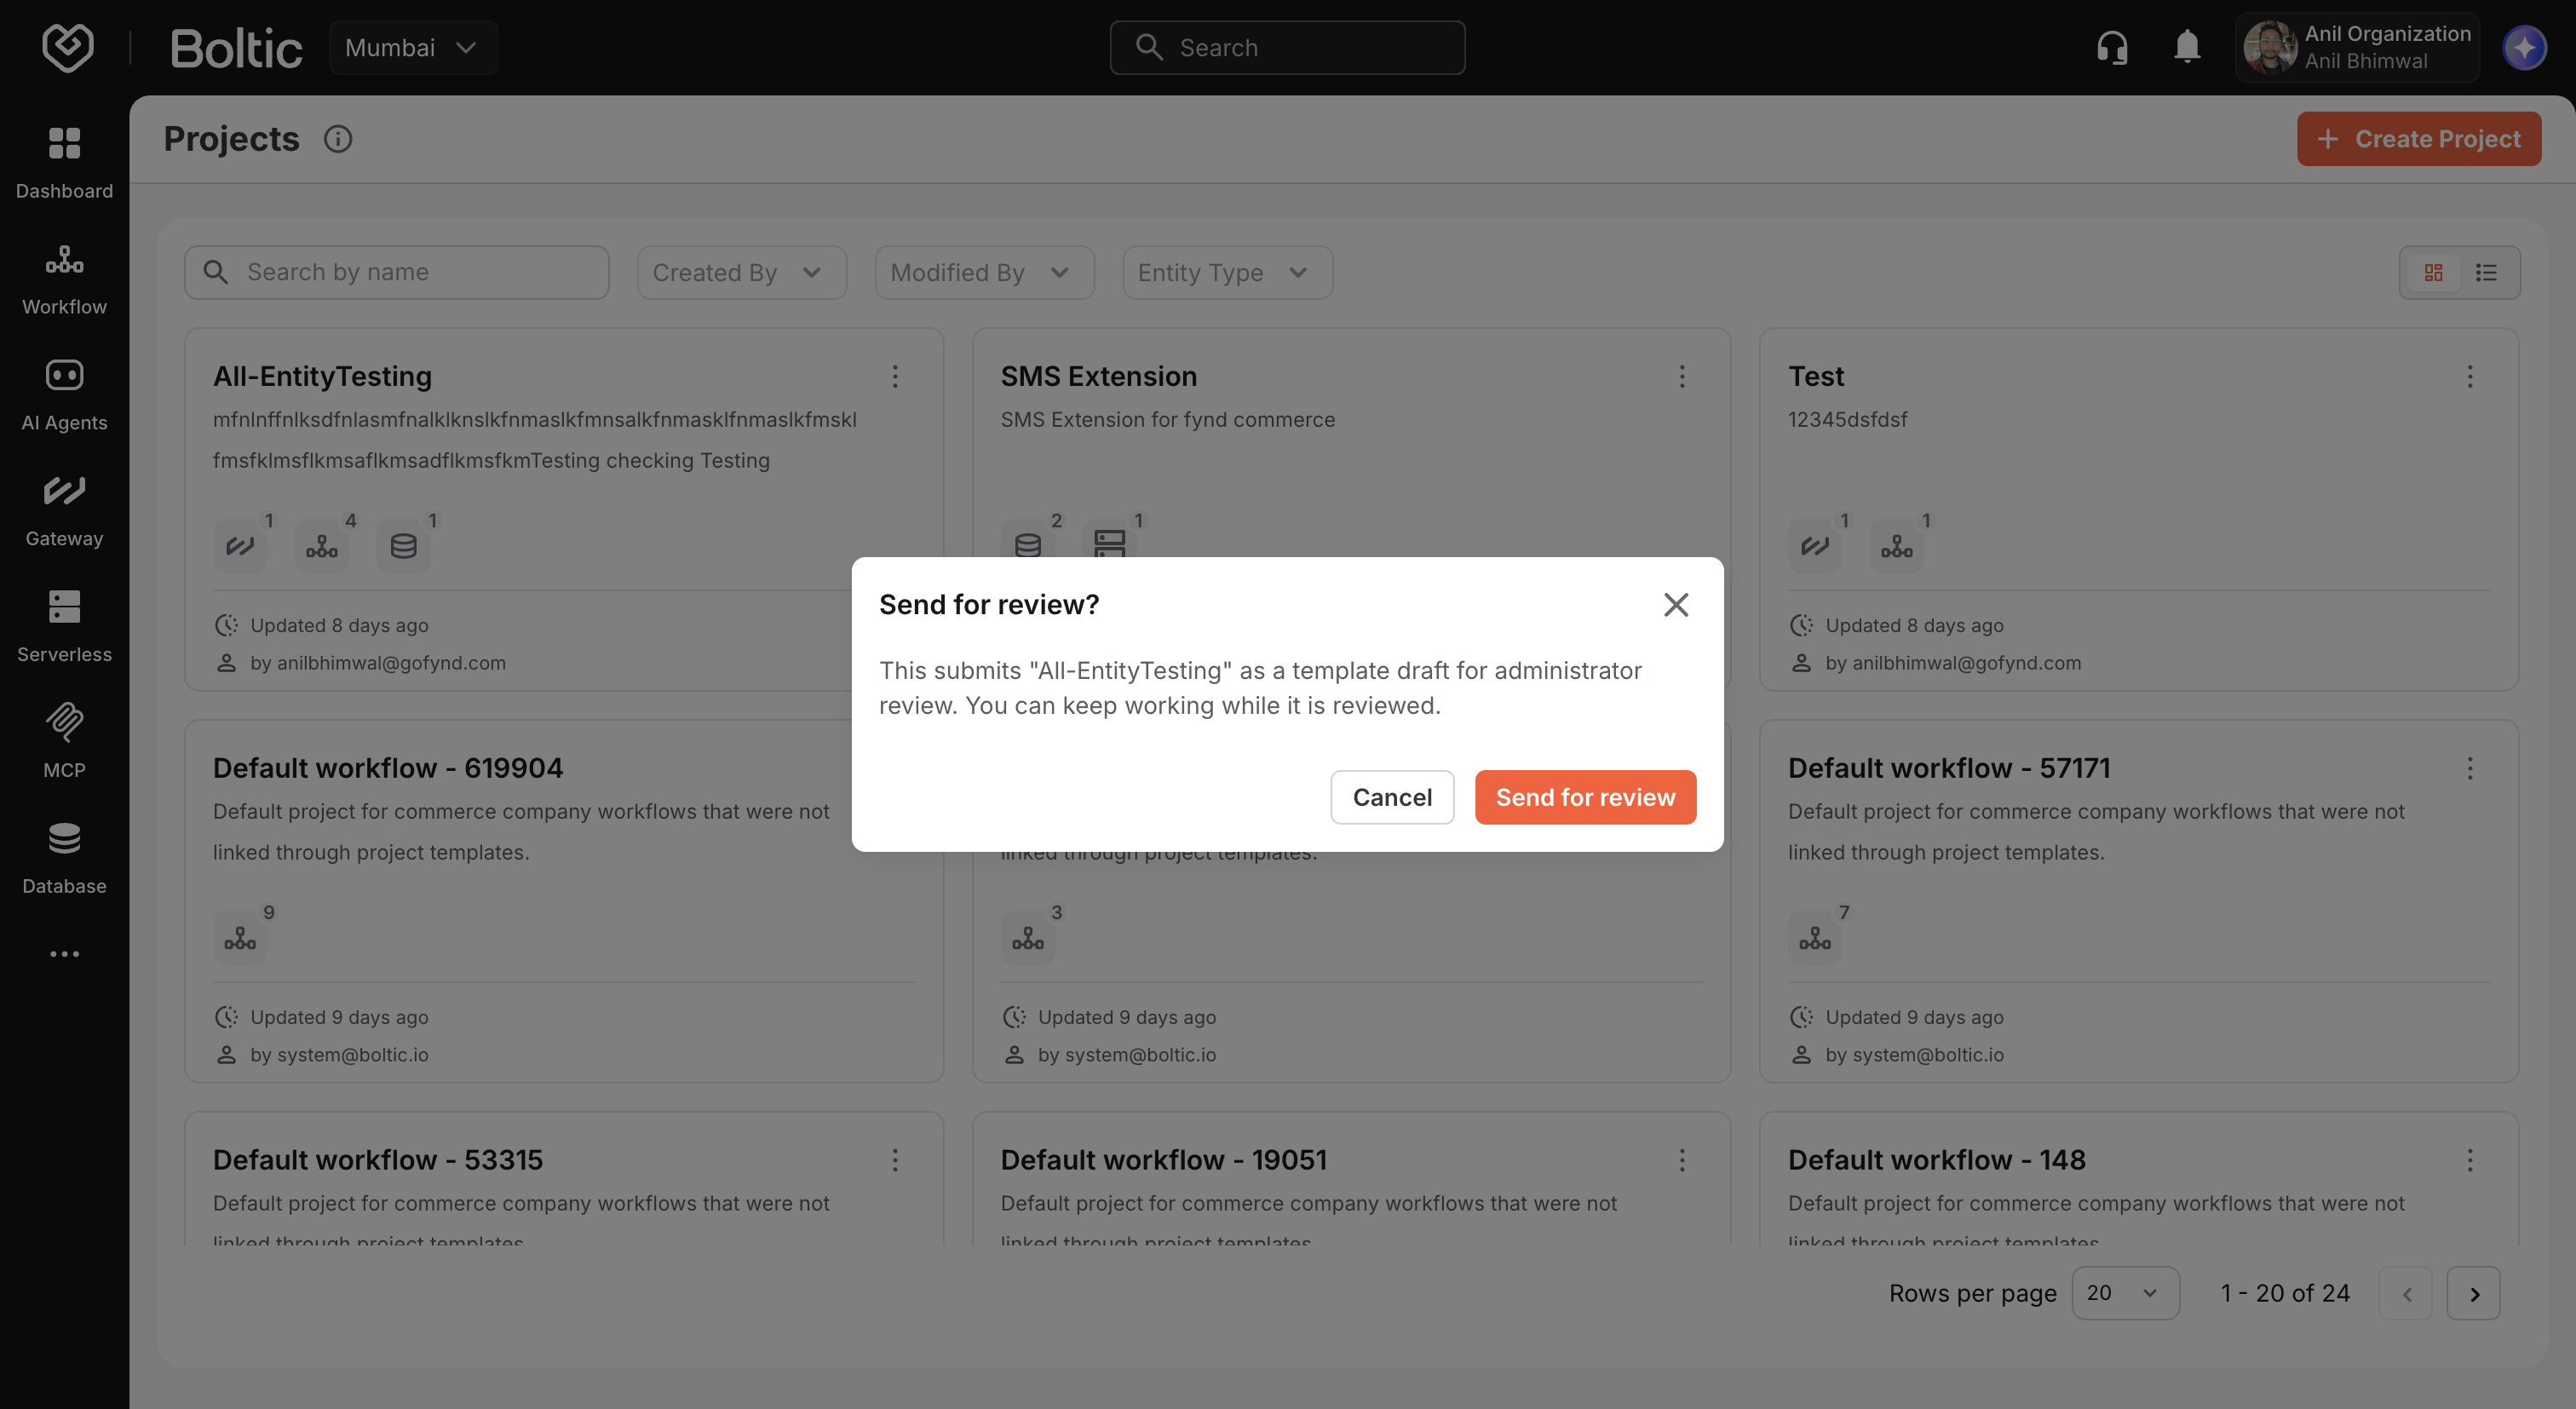This screenshot has height=1409, width=2576.
Task: Open the Test project title
Action: 1816,376
